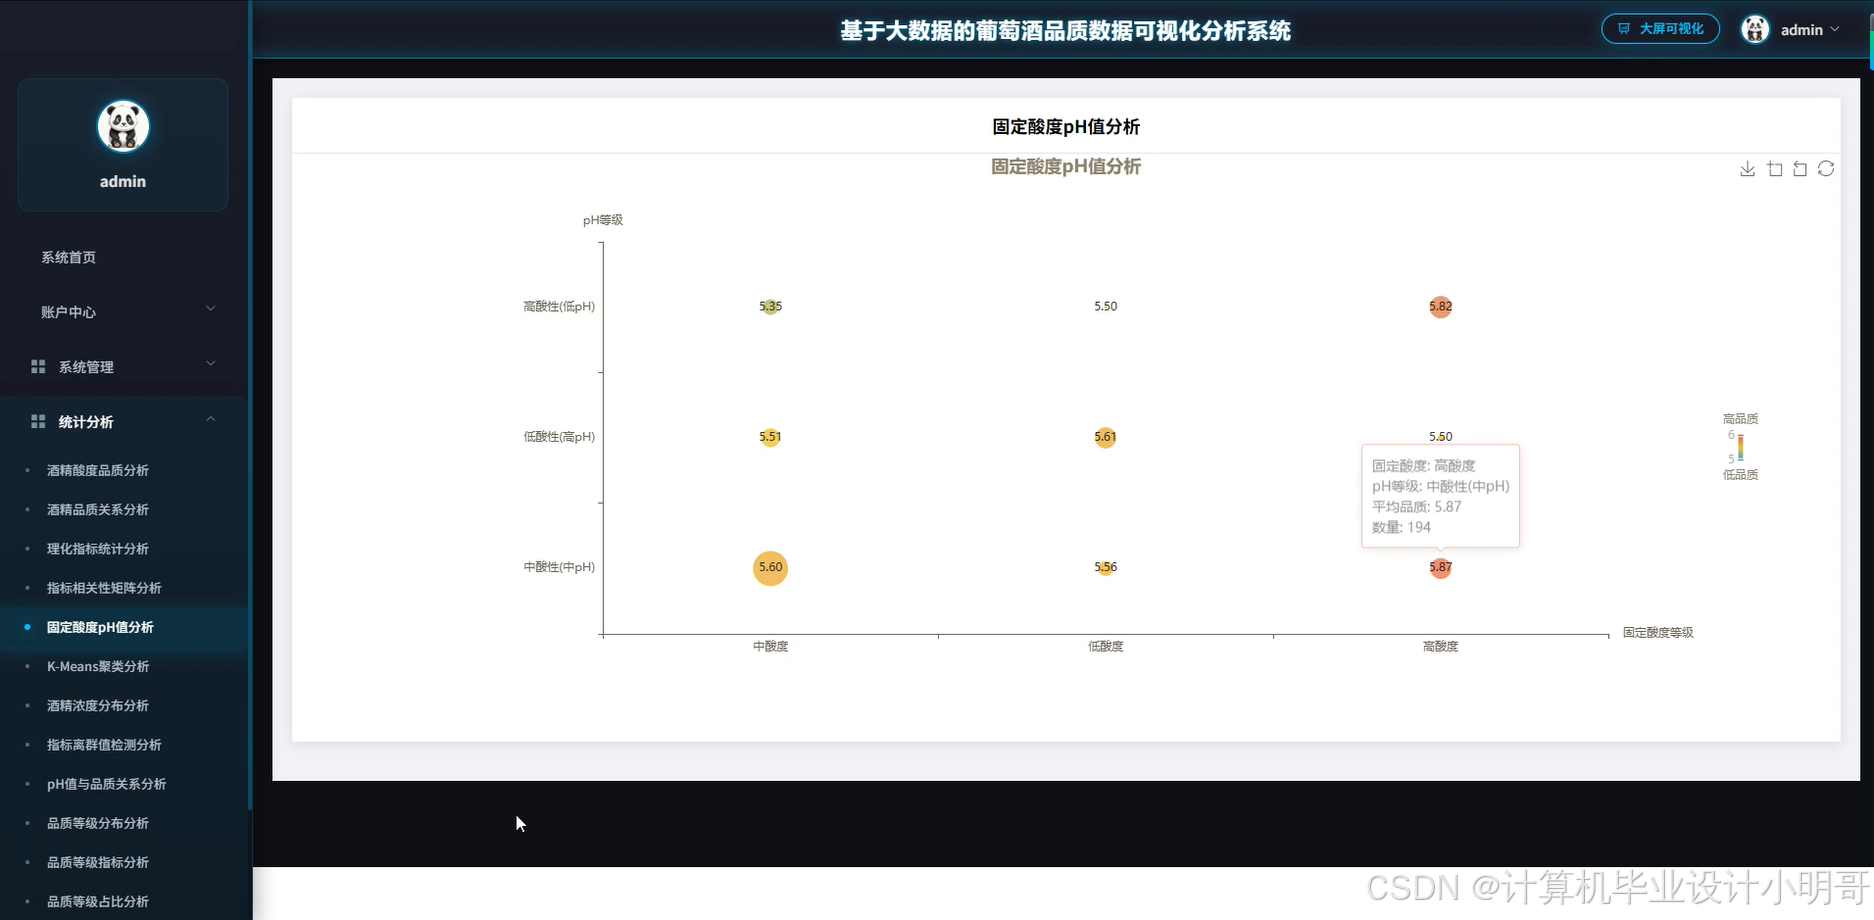Go to 系统首页
The image size is (1874, 920).
(69, 257)
